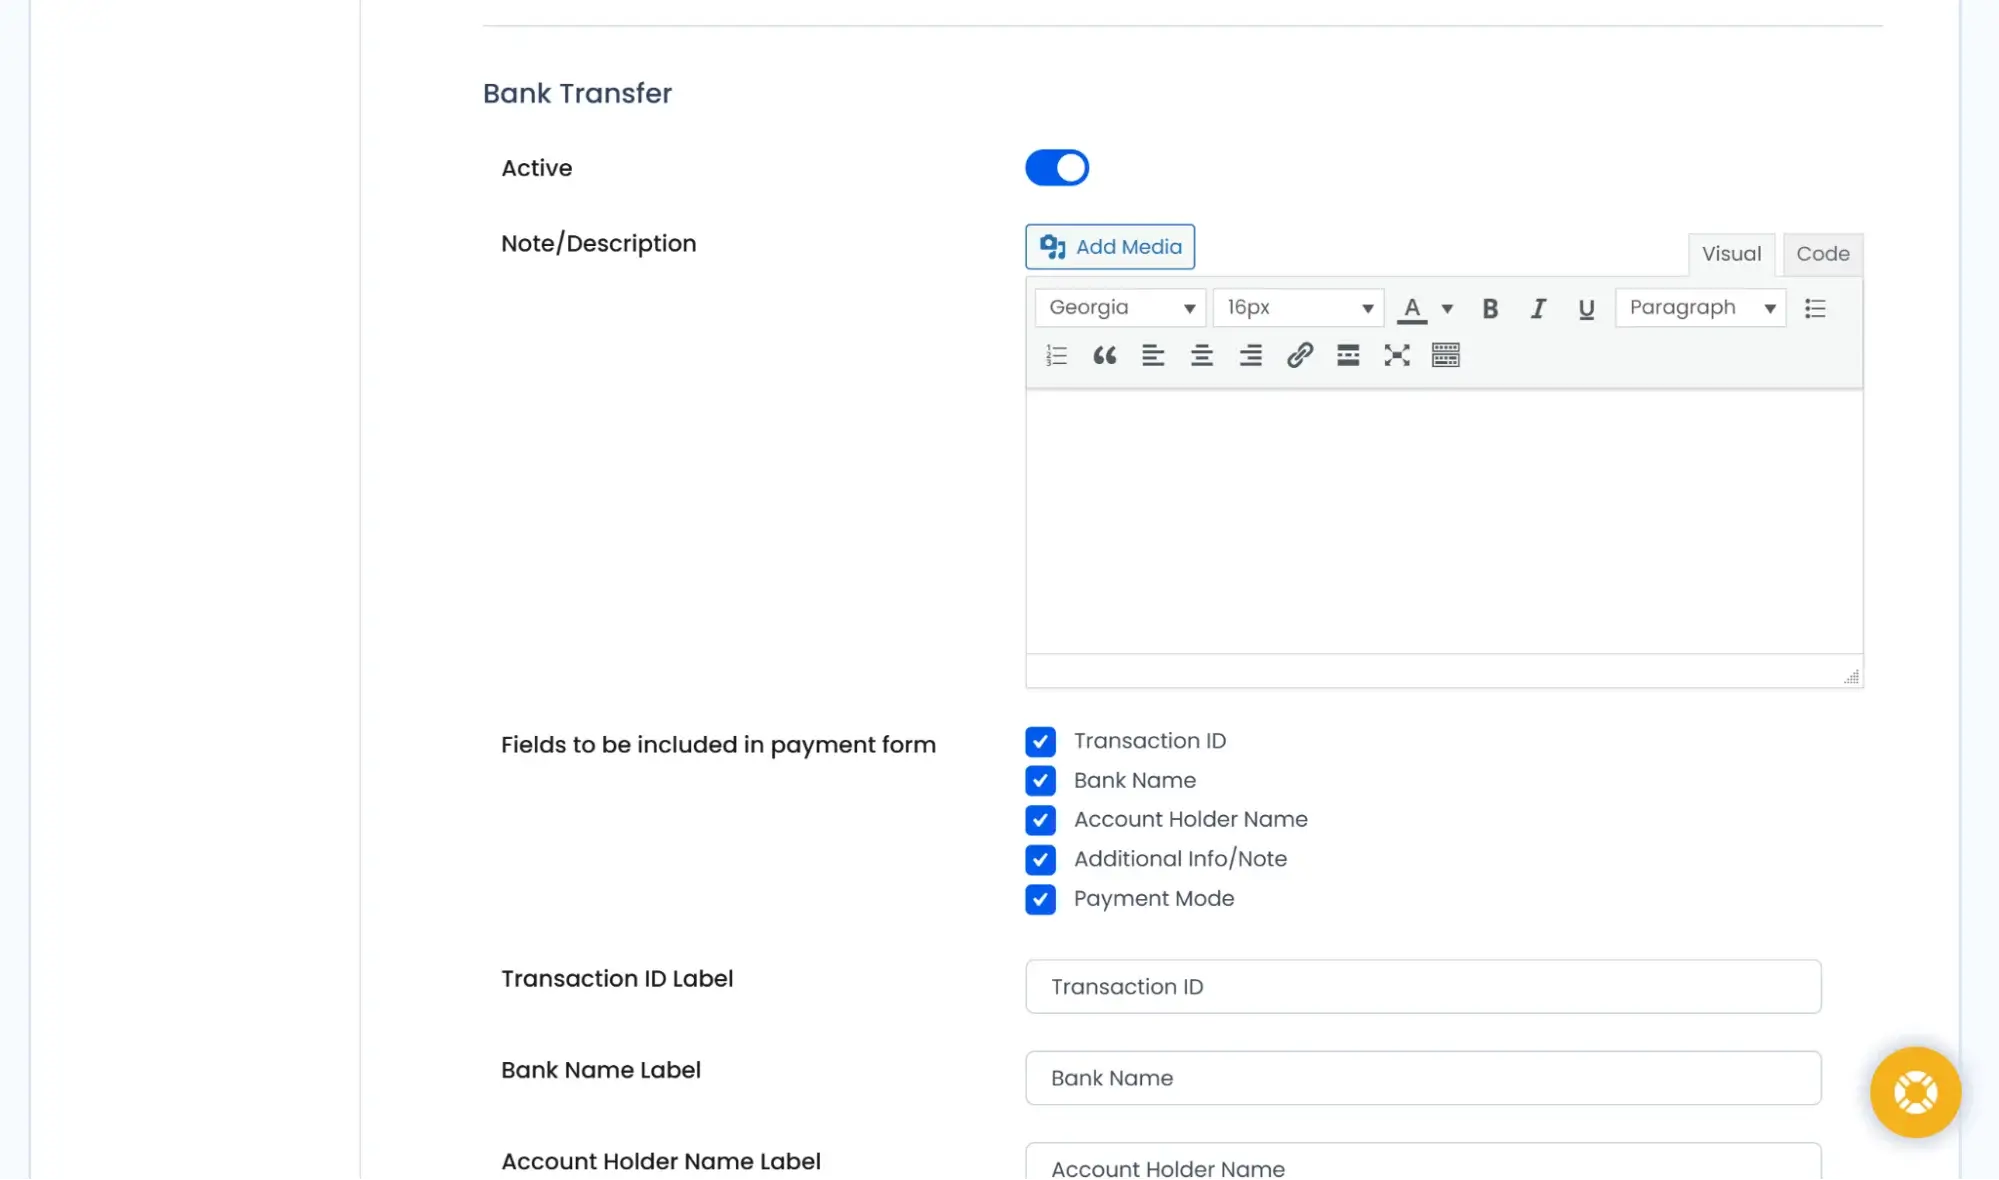Uncheck the Payment Mode checkbox
Image resolution: width=1999 pixels, height=1180 pixels.
(1040, 899)
